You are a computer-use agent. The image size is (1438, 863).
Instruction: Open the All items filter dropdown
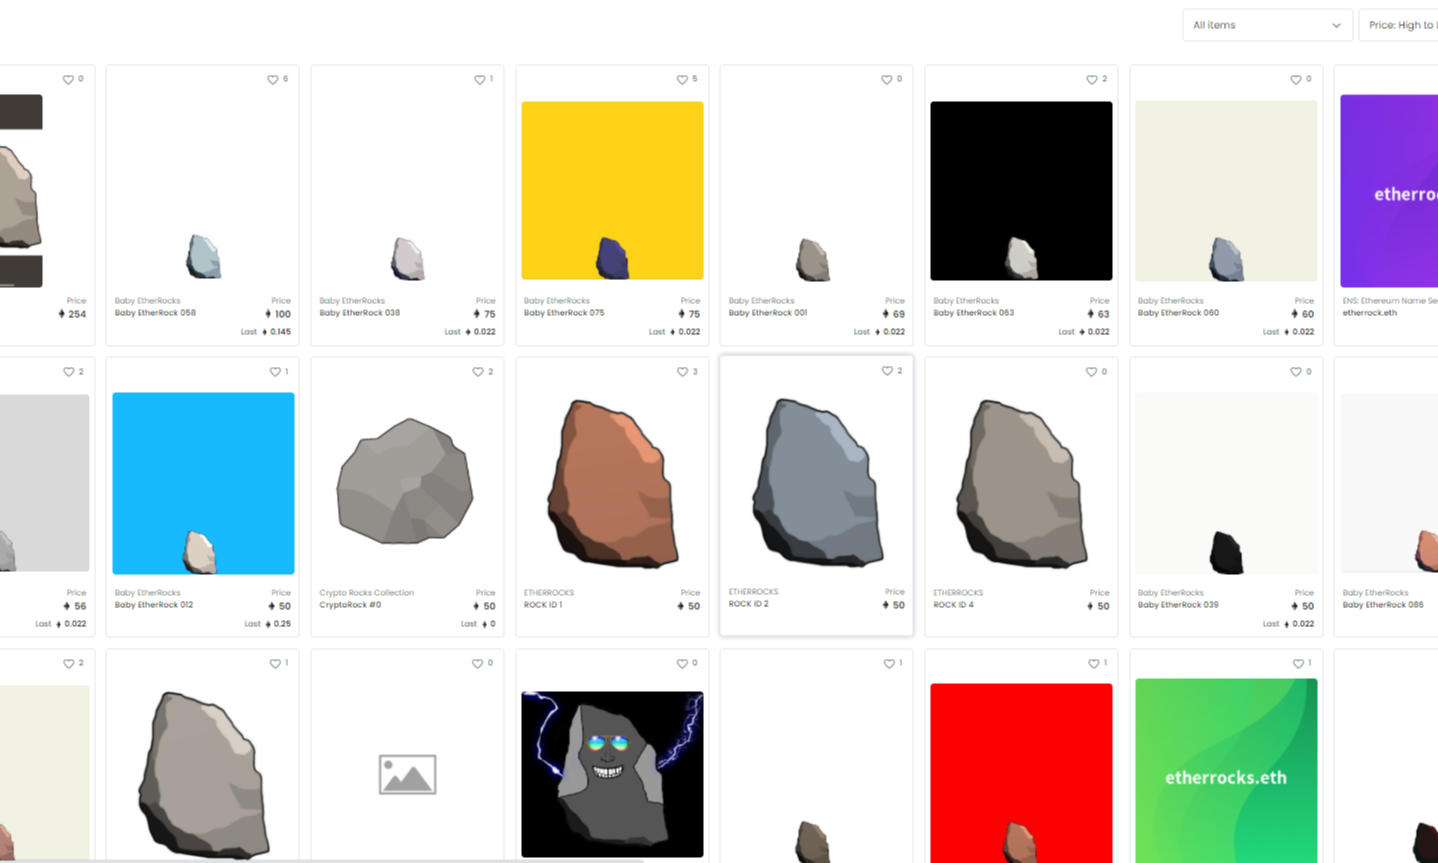point(1267,25)
